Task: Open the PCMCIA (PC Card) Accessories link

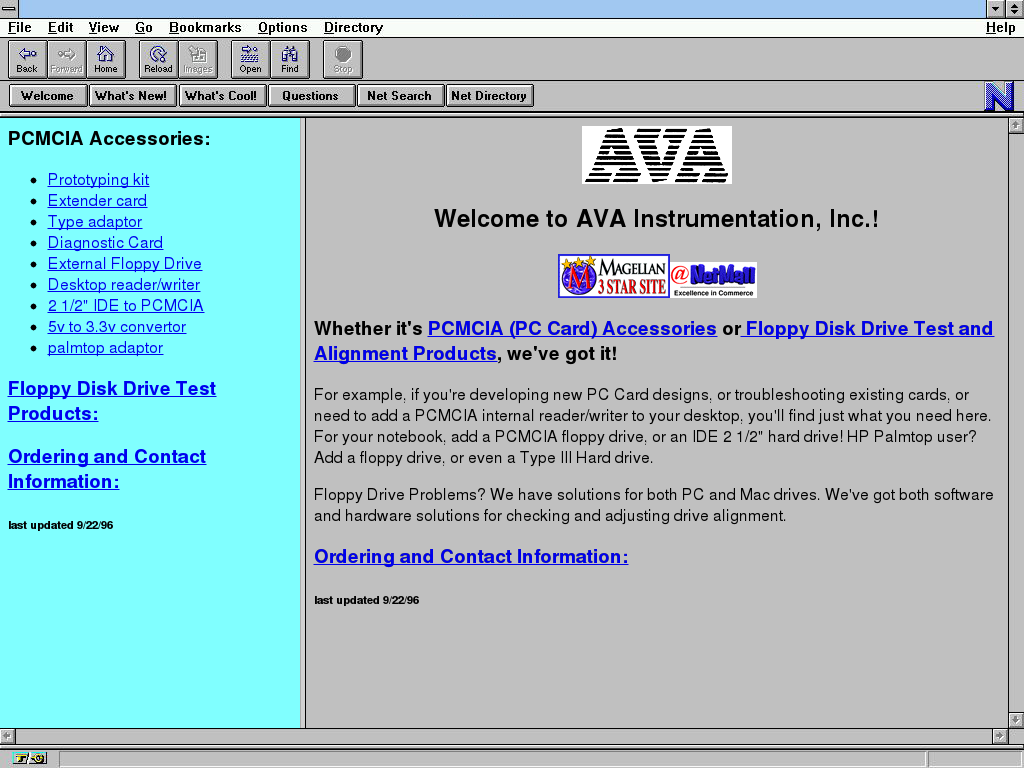Action: 572,329
